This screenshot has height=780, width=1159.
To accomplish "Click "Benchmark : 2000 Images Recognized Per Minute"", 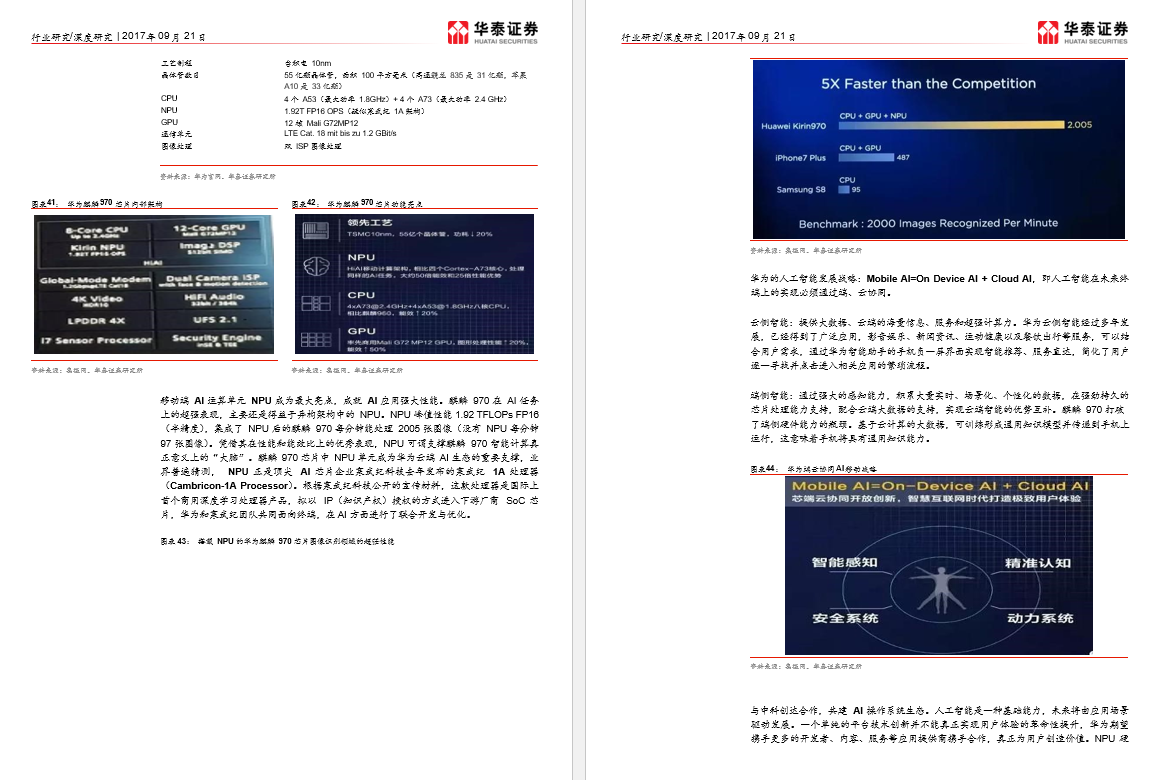I will point(928,223).
